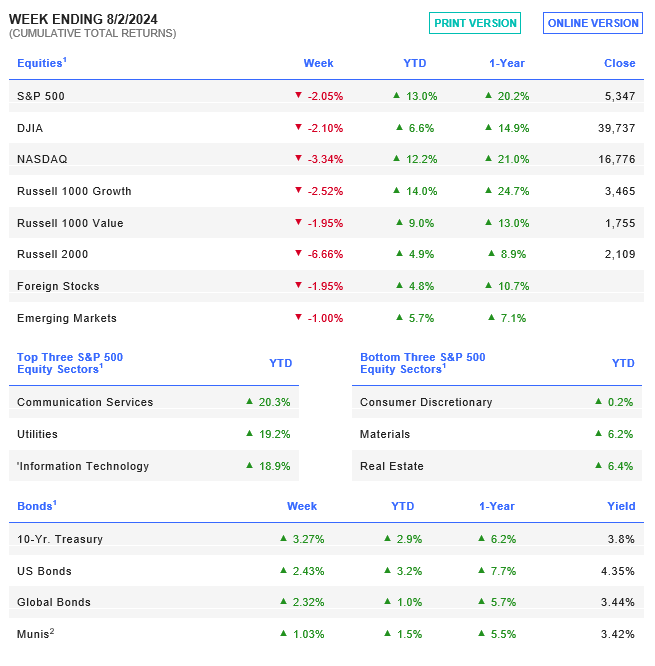Click the Equities section heading
The height and width of the screenshot is (666, 655).
click(42, 63)
